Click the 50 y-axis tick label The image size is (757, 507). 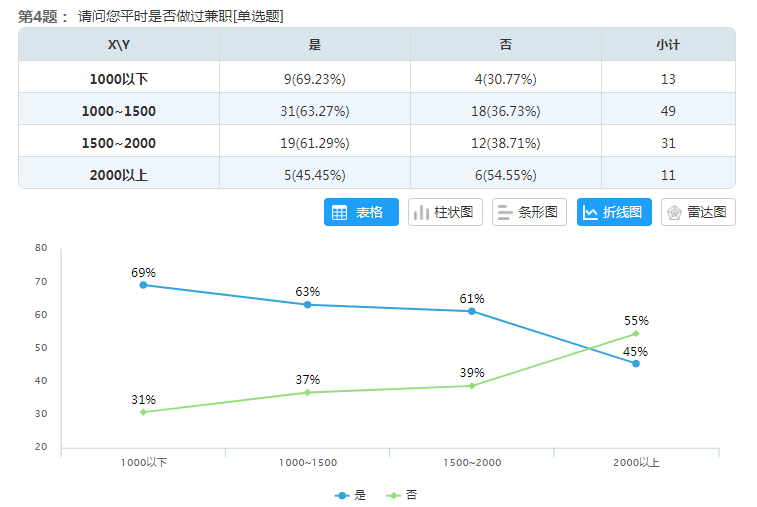41,348
